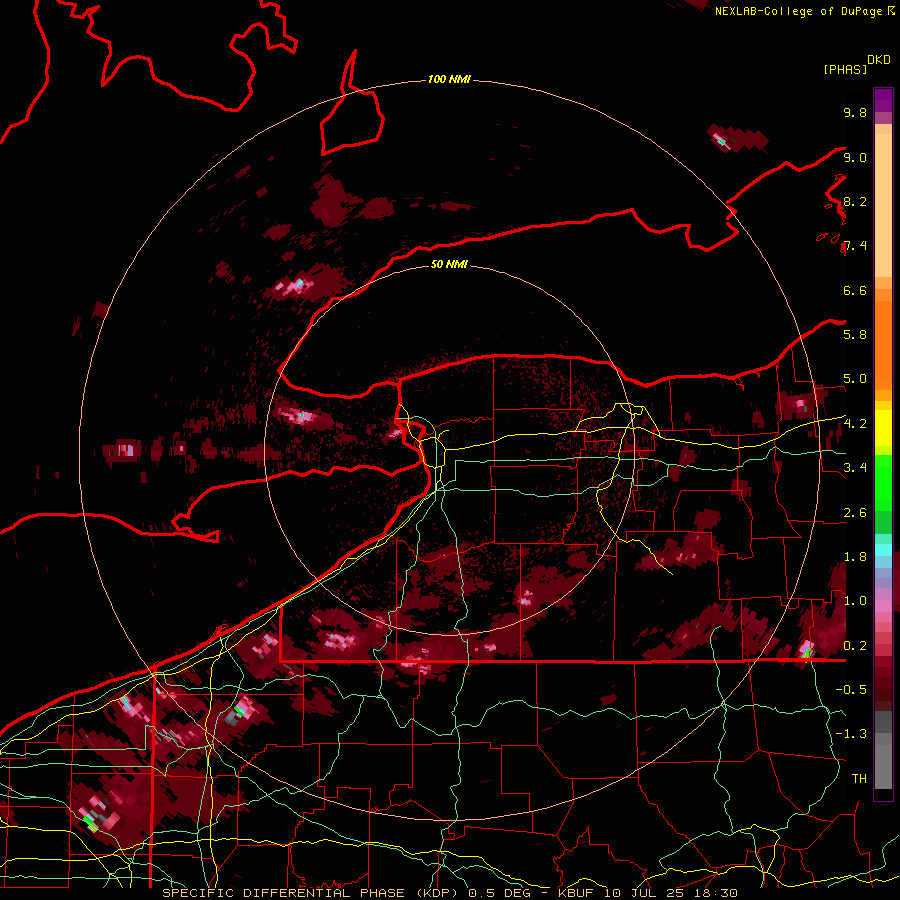Click the '-0.5' color scale value
Image resolution: width=900 pixels, height=900 pixels.
point(851,689)
